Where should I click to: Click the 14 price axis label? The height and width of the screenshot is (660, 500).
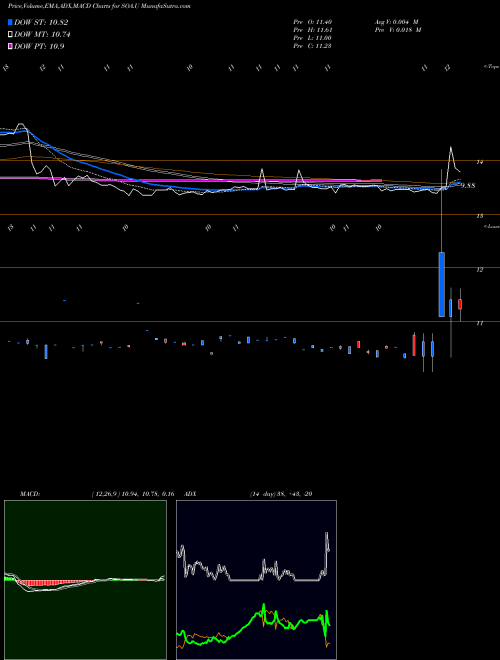[x=479, y=162]
